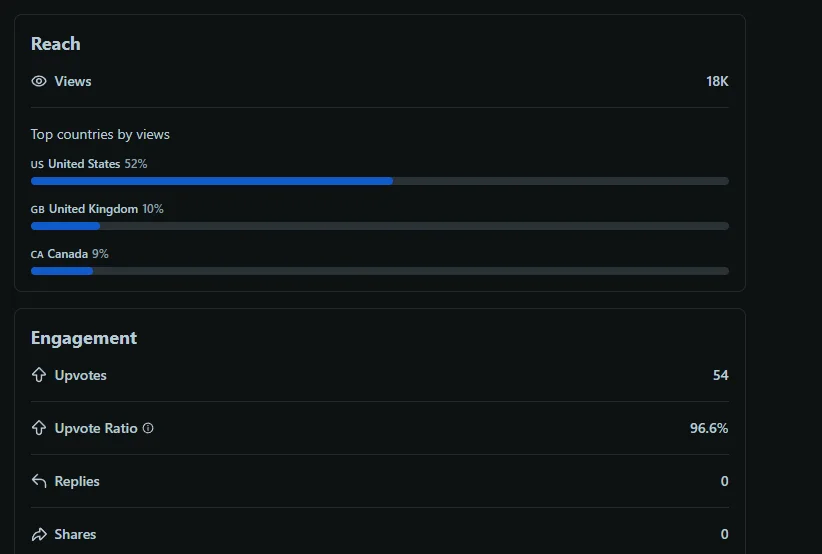Select the Engagement section heading

84,338
